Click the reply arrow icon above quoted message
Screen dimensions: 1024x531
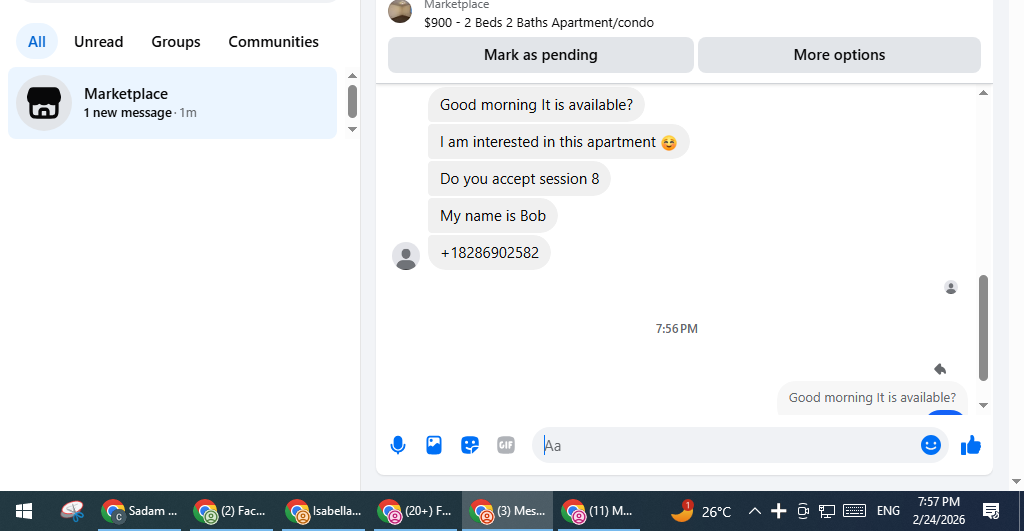tap(940, 369)
